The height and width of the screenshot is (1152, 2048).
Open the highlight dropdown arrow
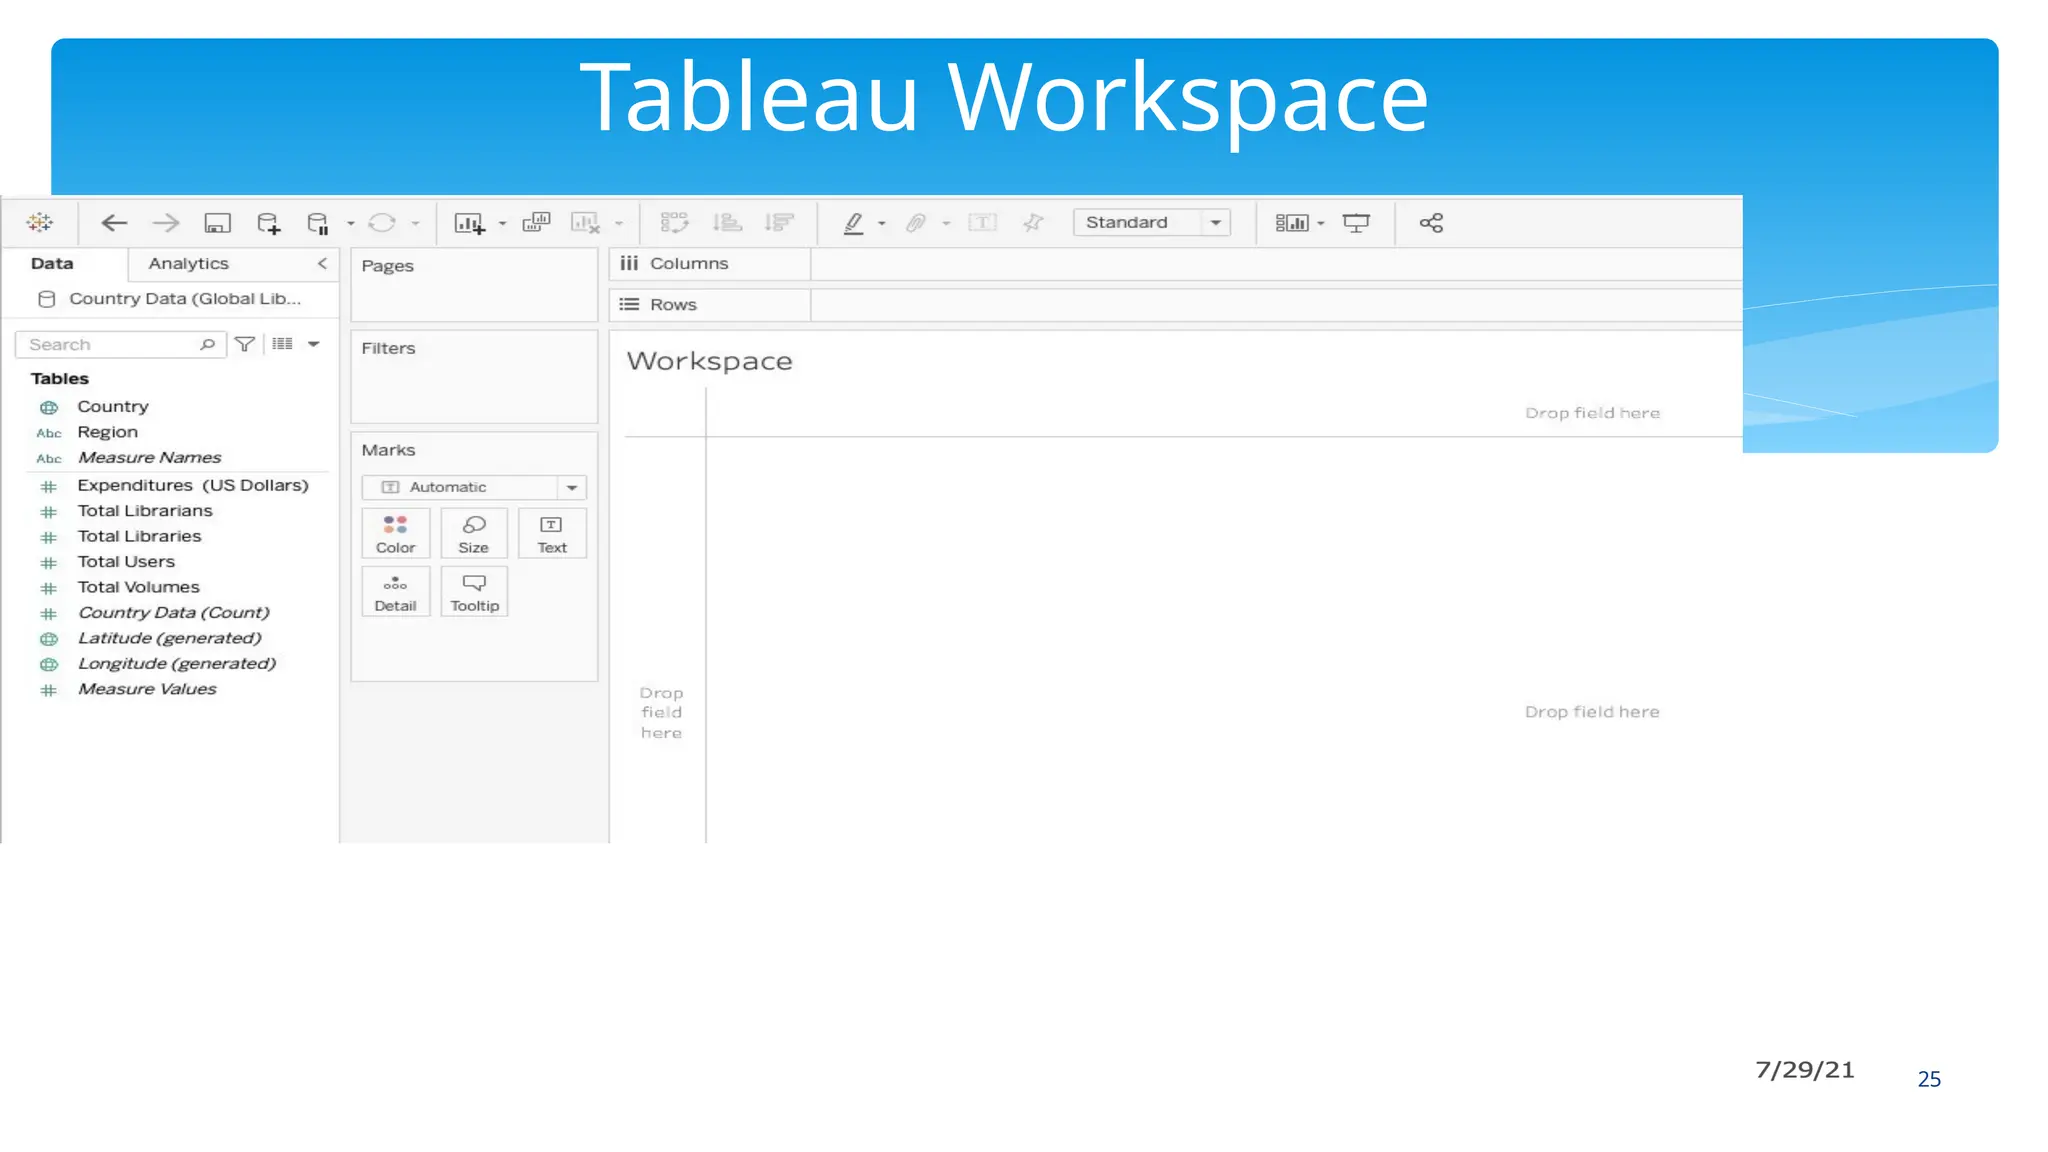(881, 223)
